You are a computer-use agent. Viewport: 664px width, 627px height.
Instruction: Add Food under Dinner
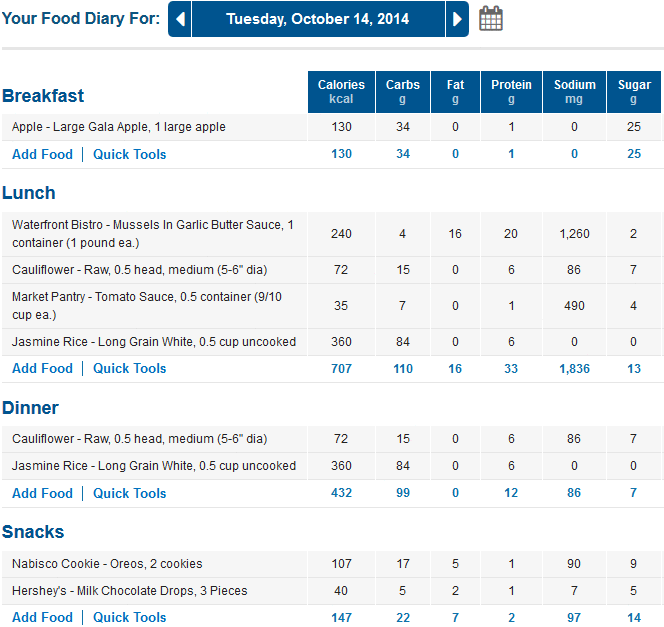42,493
